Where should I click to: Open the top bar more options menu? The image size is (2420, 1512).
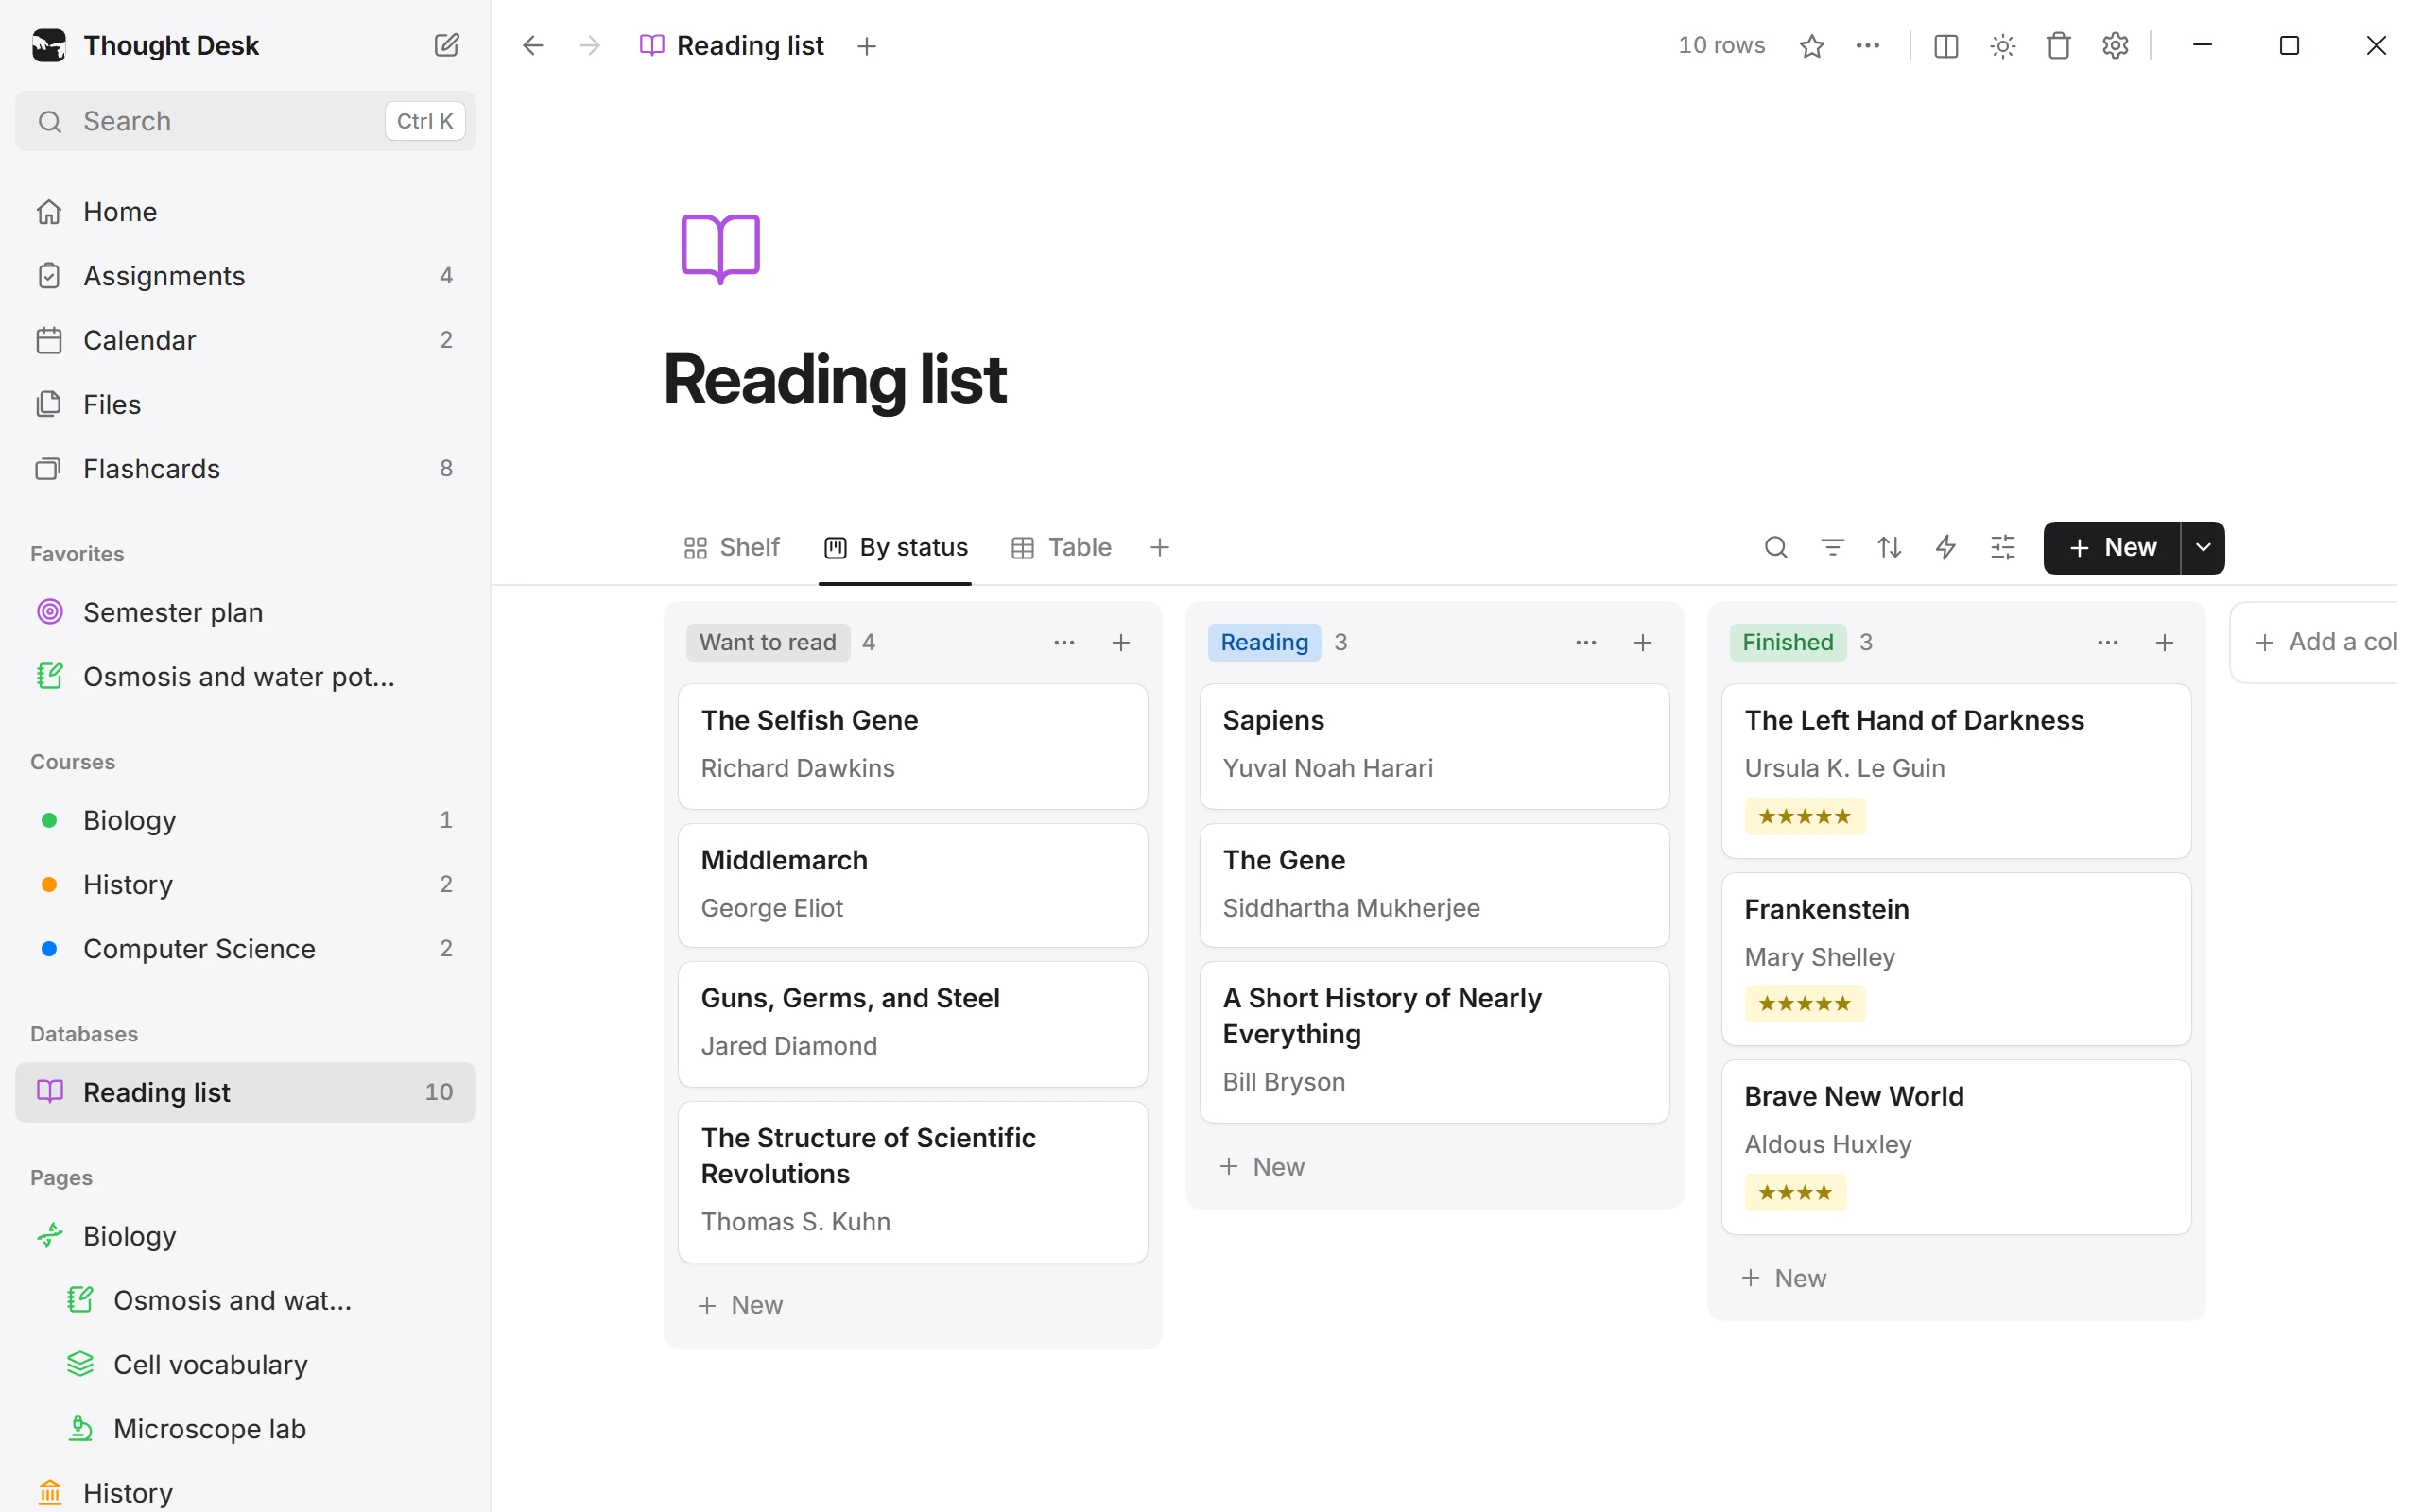[1867, 45]
